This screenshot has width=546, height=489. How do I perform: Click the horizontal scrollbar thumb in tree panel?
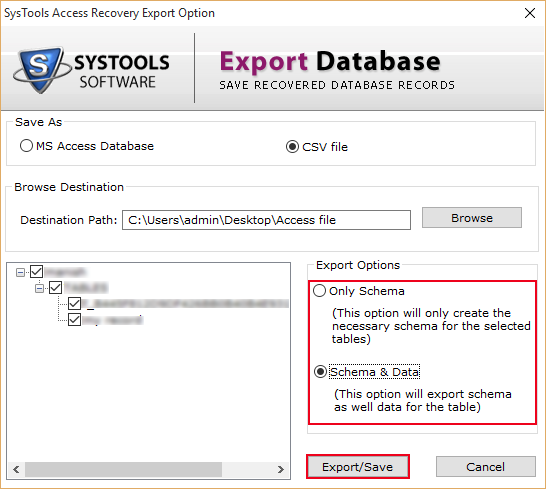tap(123, 469)
